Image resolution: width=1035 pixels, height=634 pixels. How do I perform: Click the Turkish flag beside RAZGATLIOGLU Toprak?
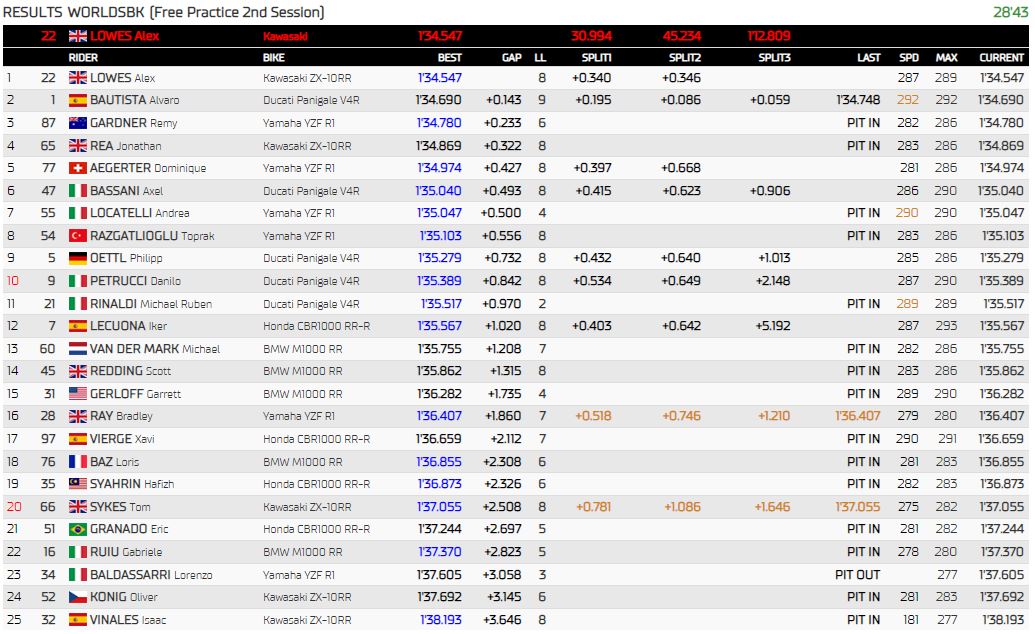coord(78,236)
